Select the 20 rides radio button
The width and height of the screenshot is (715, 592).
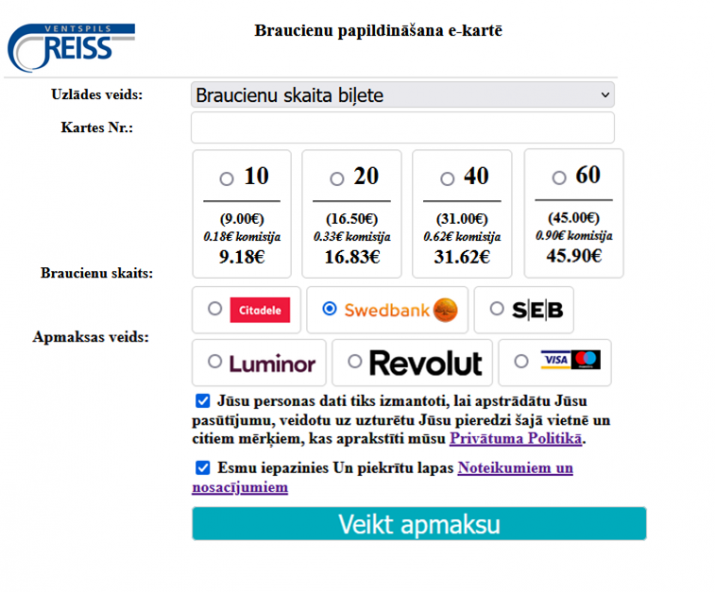pyautogui.click(x=337, y=178)
